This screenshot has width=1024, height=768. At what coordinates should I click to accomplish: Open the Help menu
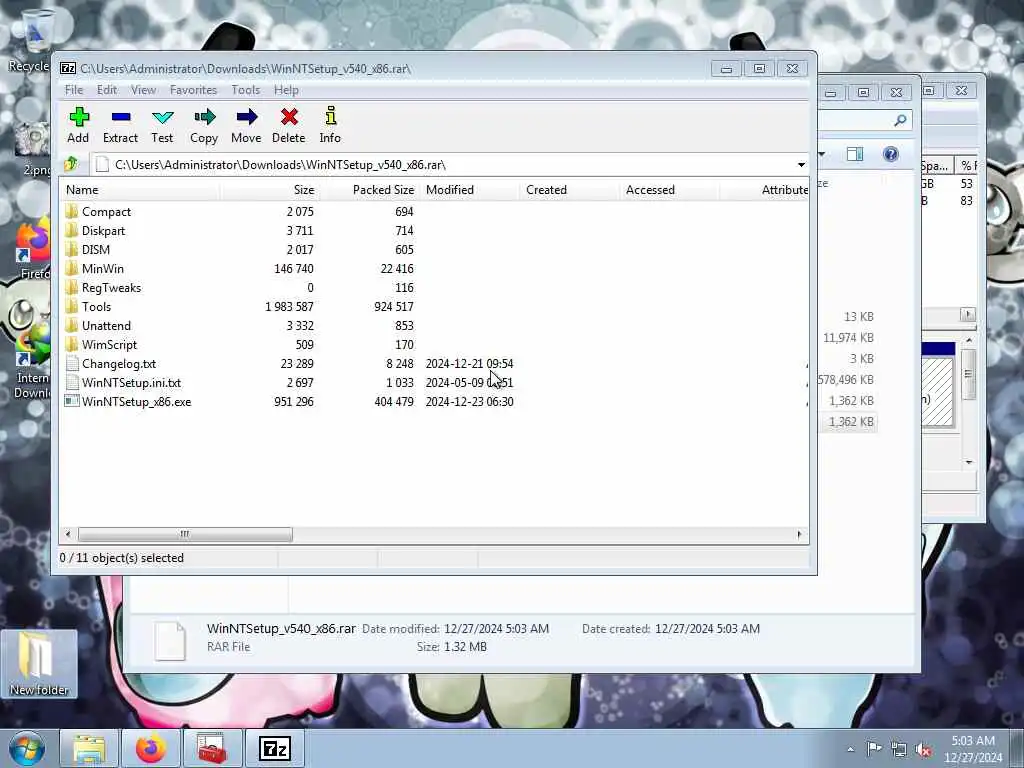pyautogui.click(x=286, y=90)
